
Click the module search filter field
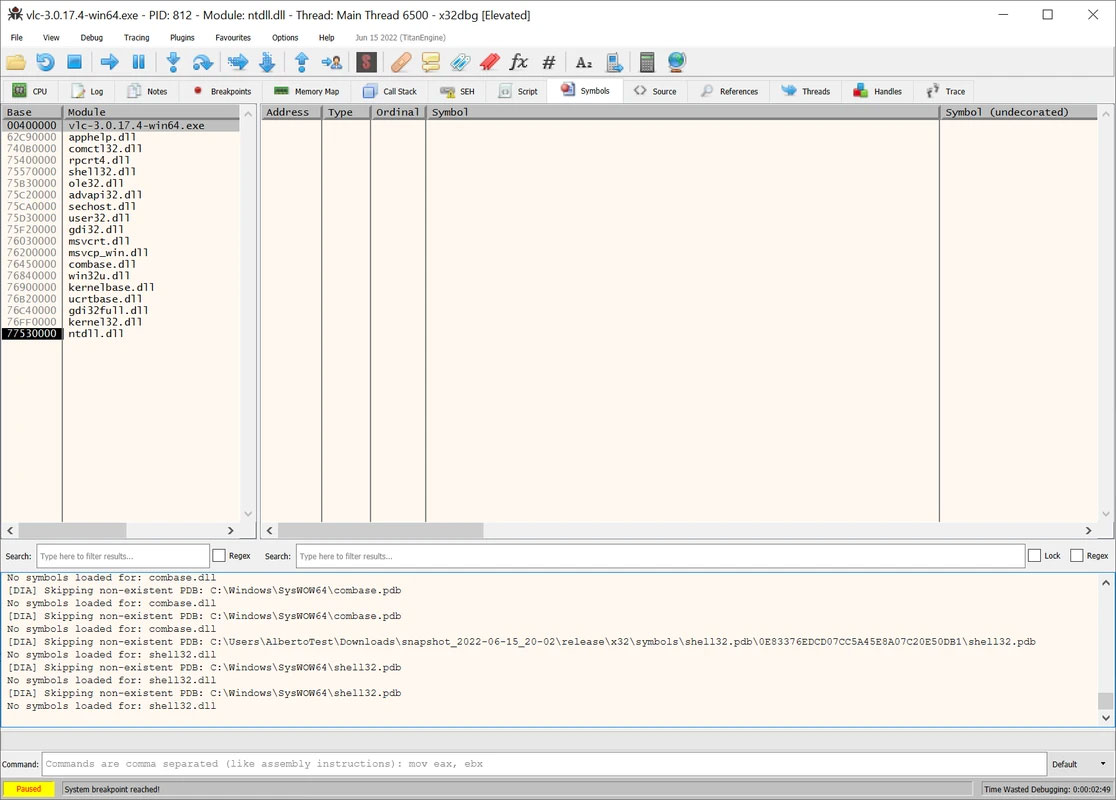click(x=122, y=556)
